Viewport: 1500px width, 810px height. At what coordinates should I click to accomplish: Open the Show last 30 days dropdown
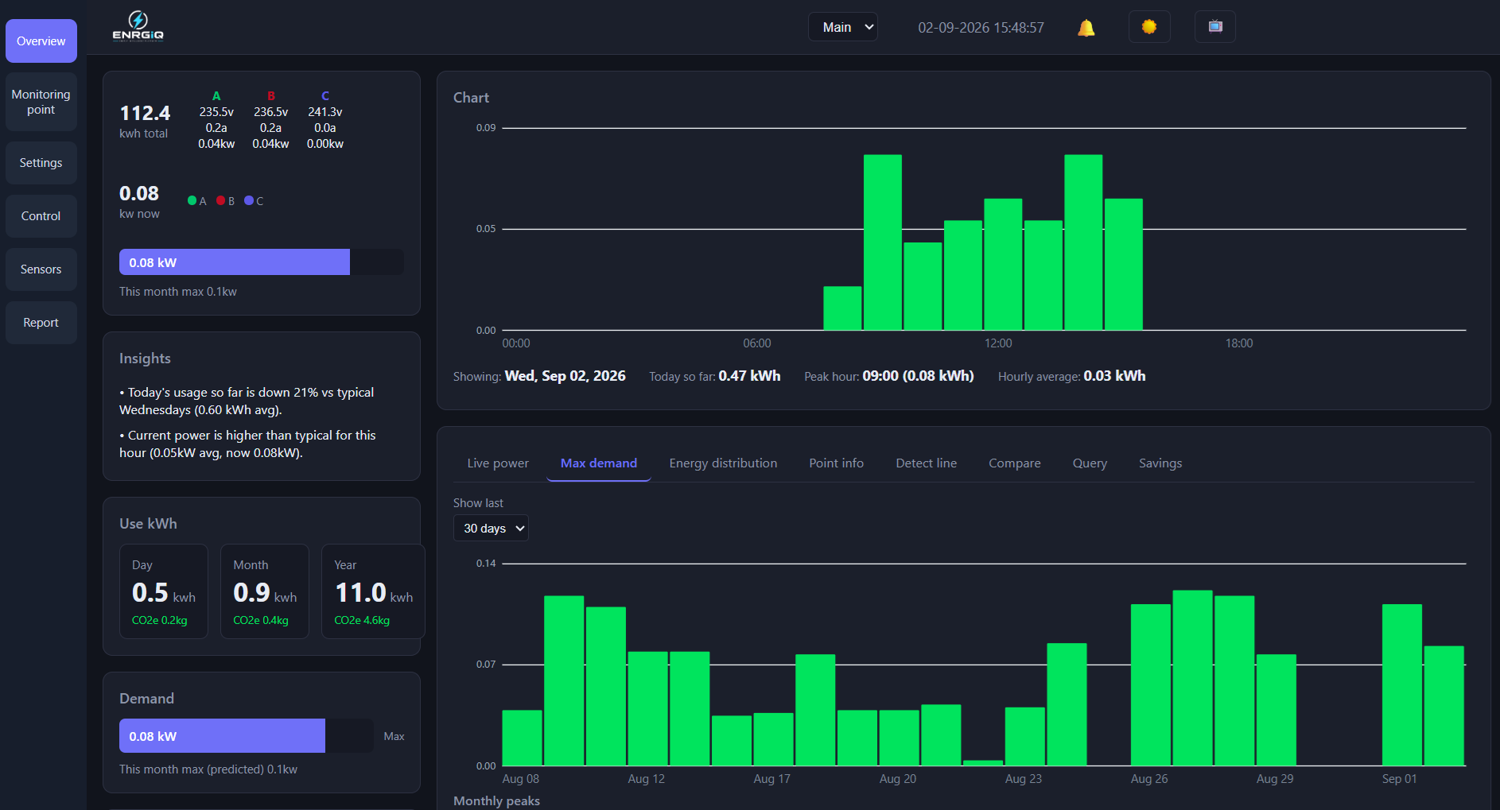[491, 528]
